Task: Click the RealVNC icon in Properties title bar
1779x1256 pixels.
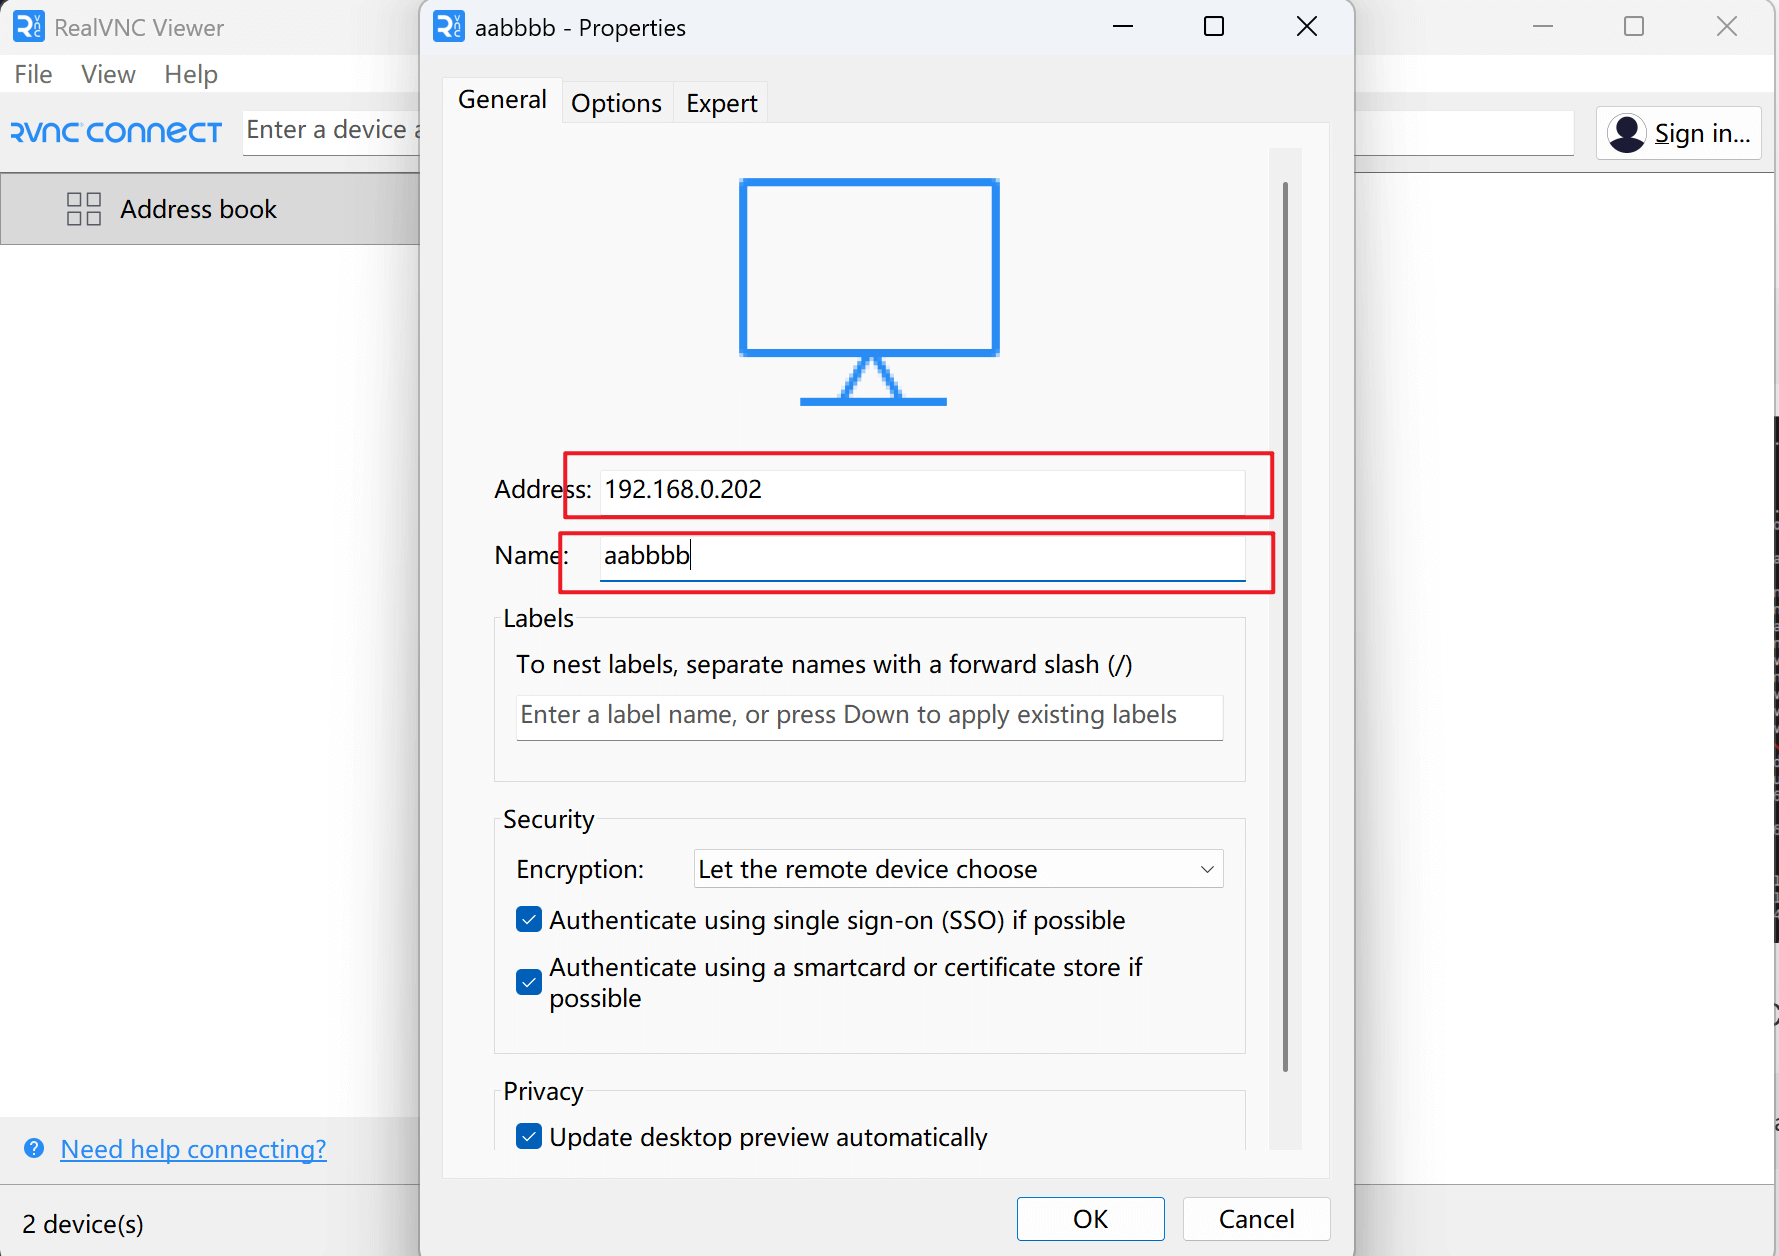Action: click(x=449, y=27)
